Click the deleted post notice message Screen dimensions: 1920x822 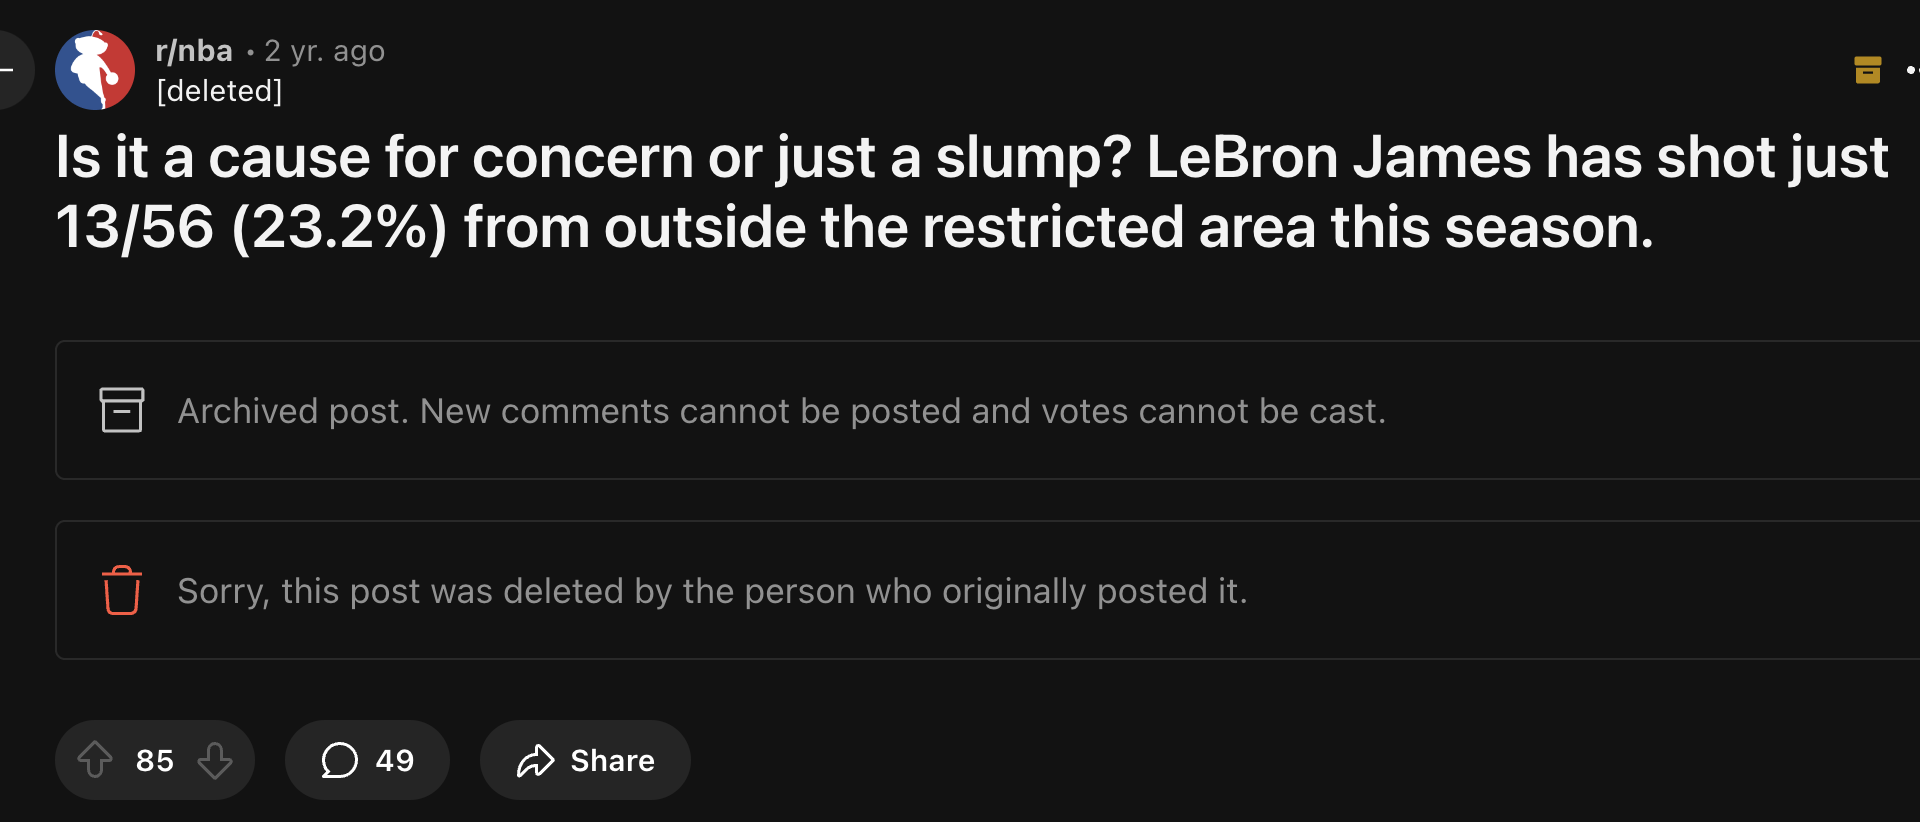(x=712, y=590)
